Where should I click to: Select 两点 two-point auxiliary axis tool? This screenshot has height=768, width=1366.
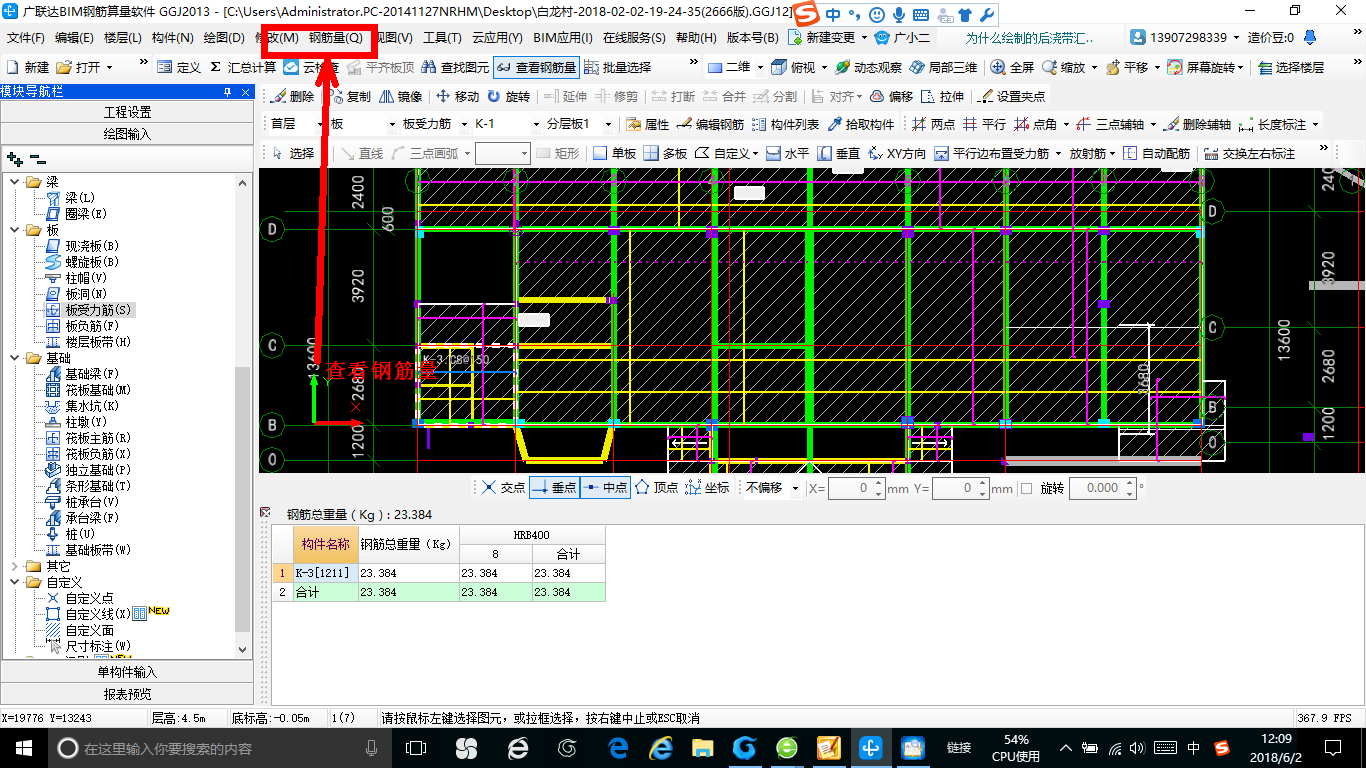coord(933,125)
